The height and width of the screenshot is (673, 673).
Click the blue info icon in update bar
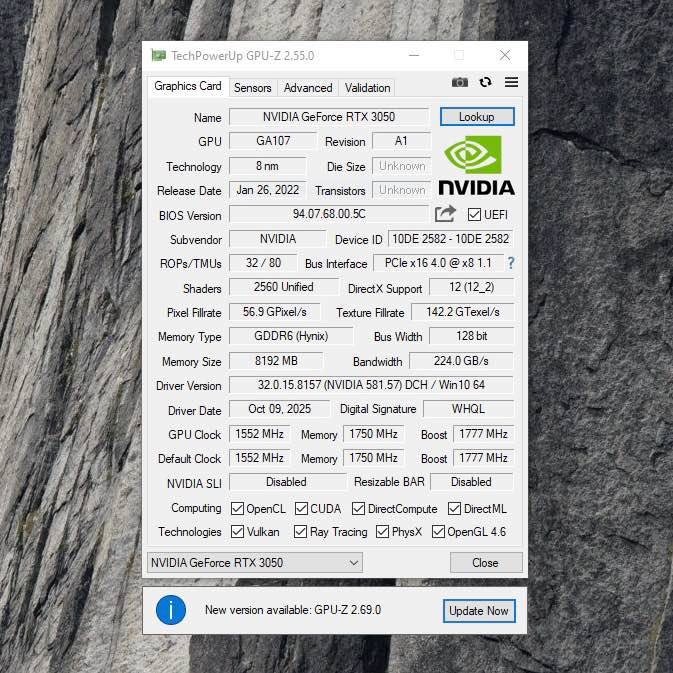(171, 610)
